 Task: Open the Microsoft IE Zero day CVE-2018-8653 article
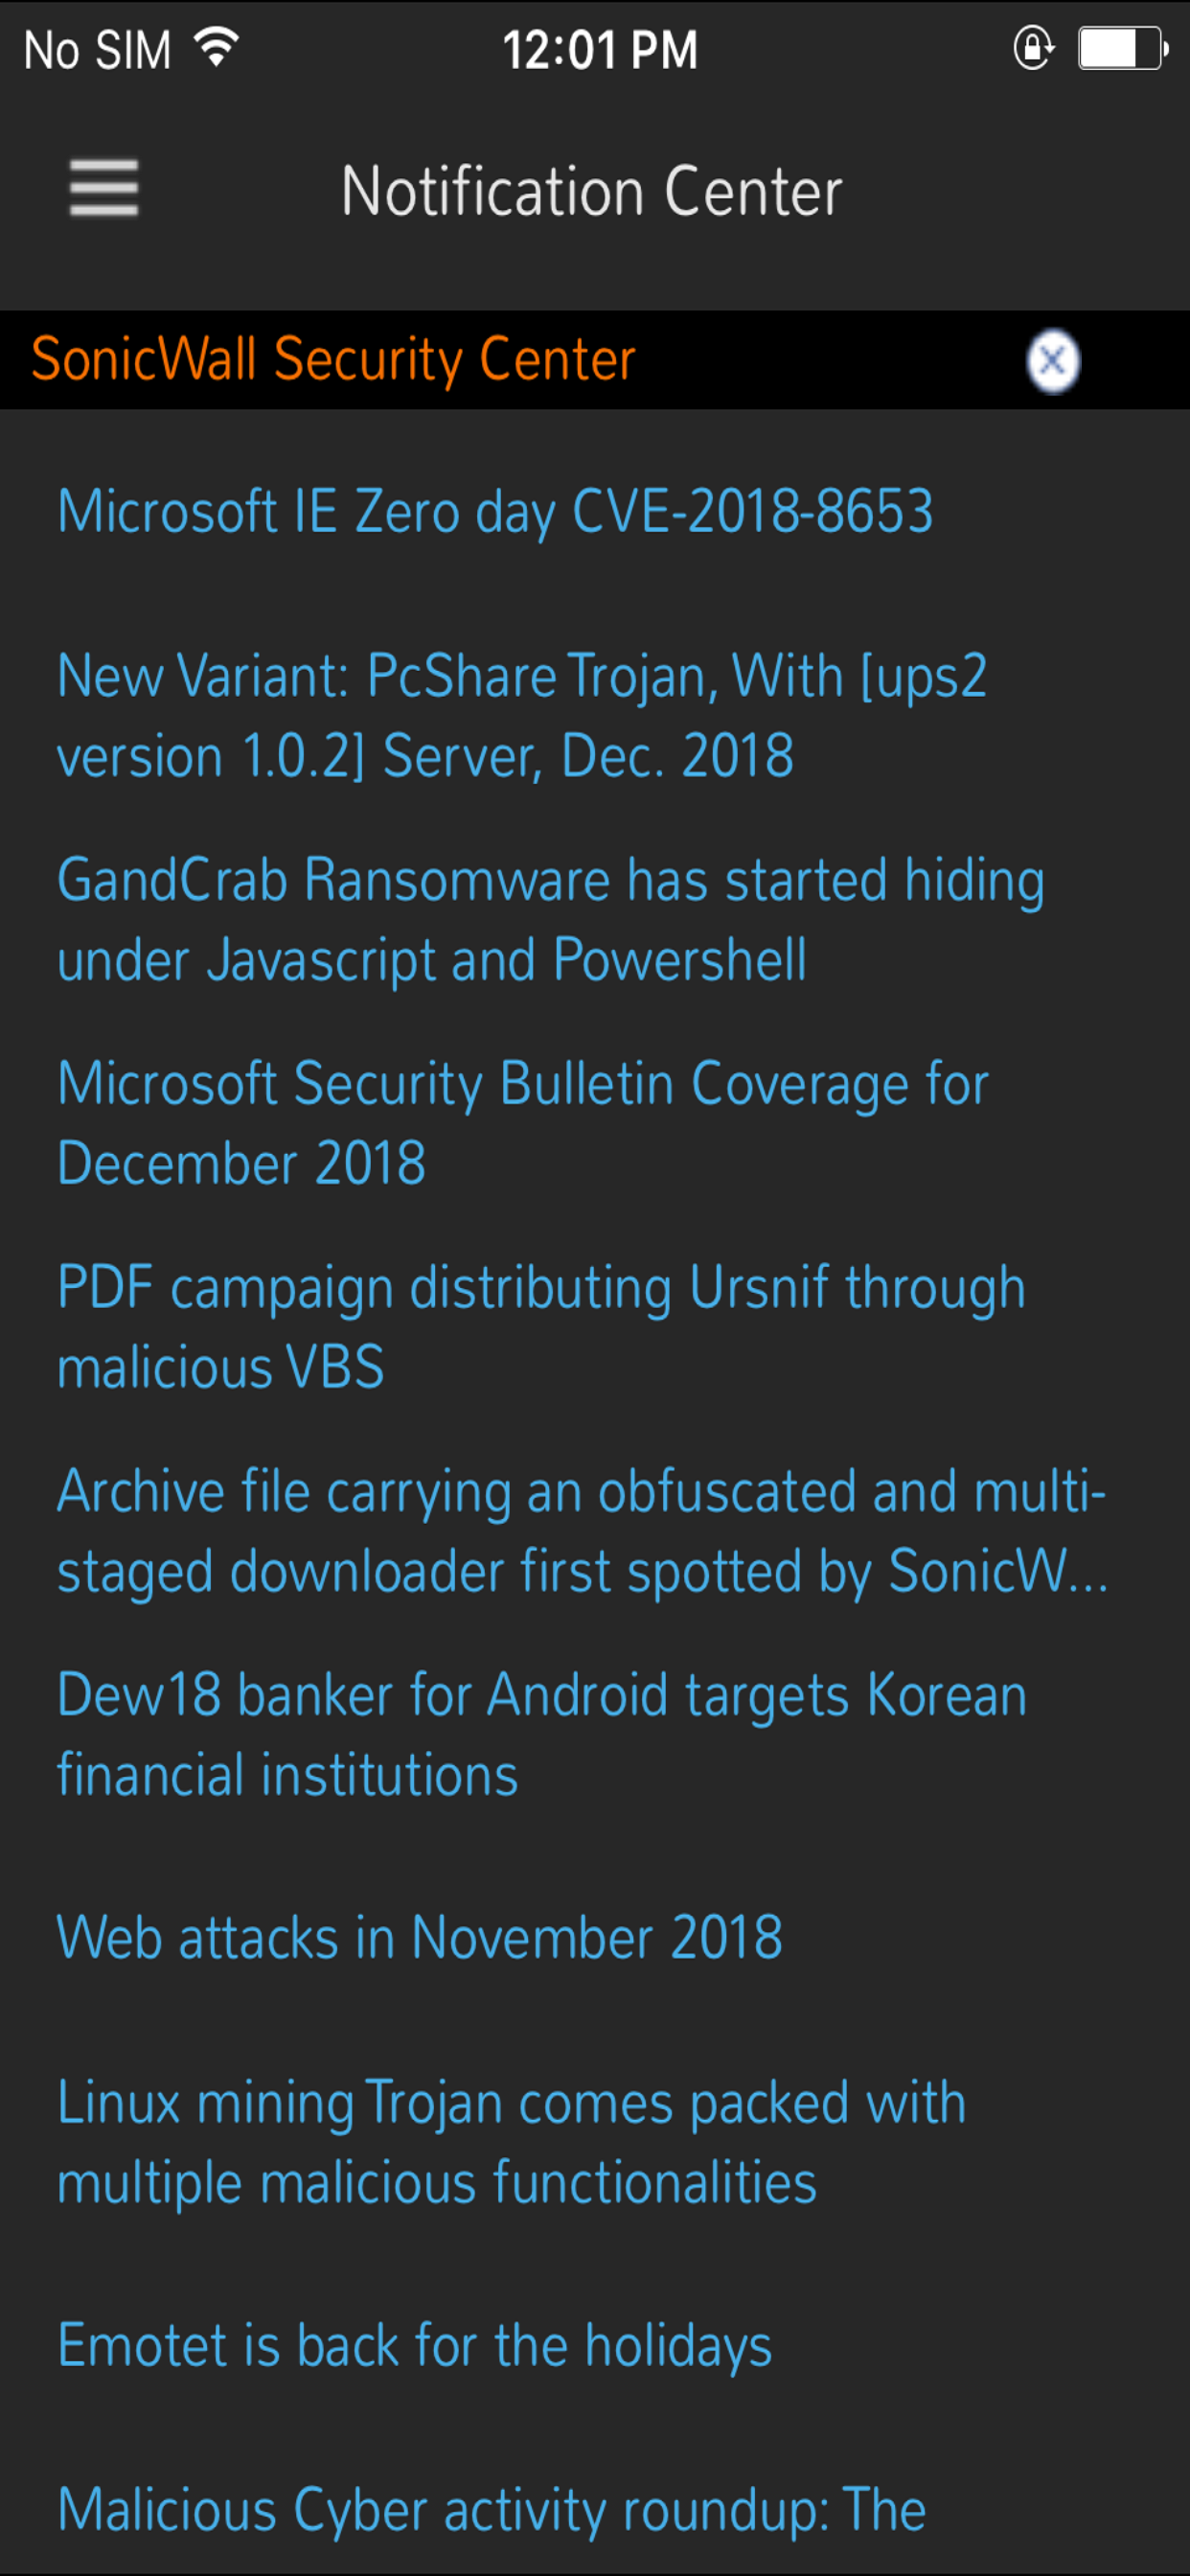494,512
